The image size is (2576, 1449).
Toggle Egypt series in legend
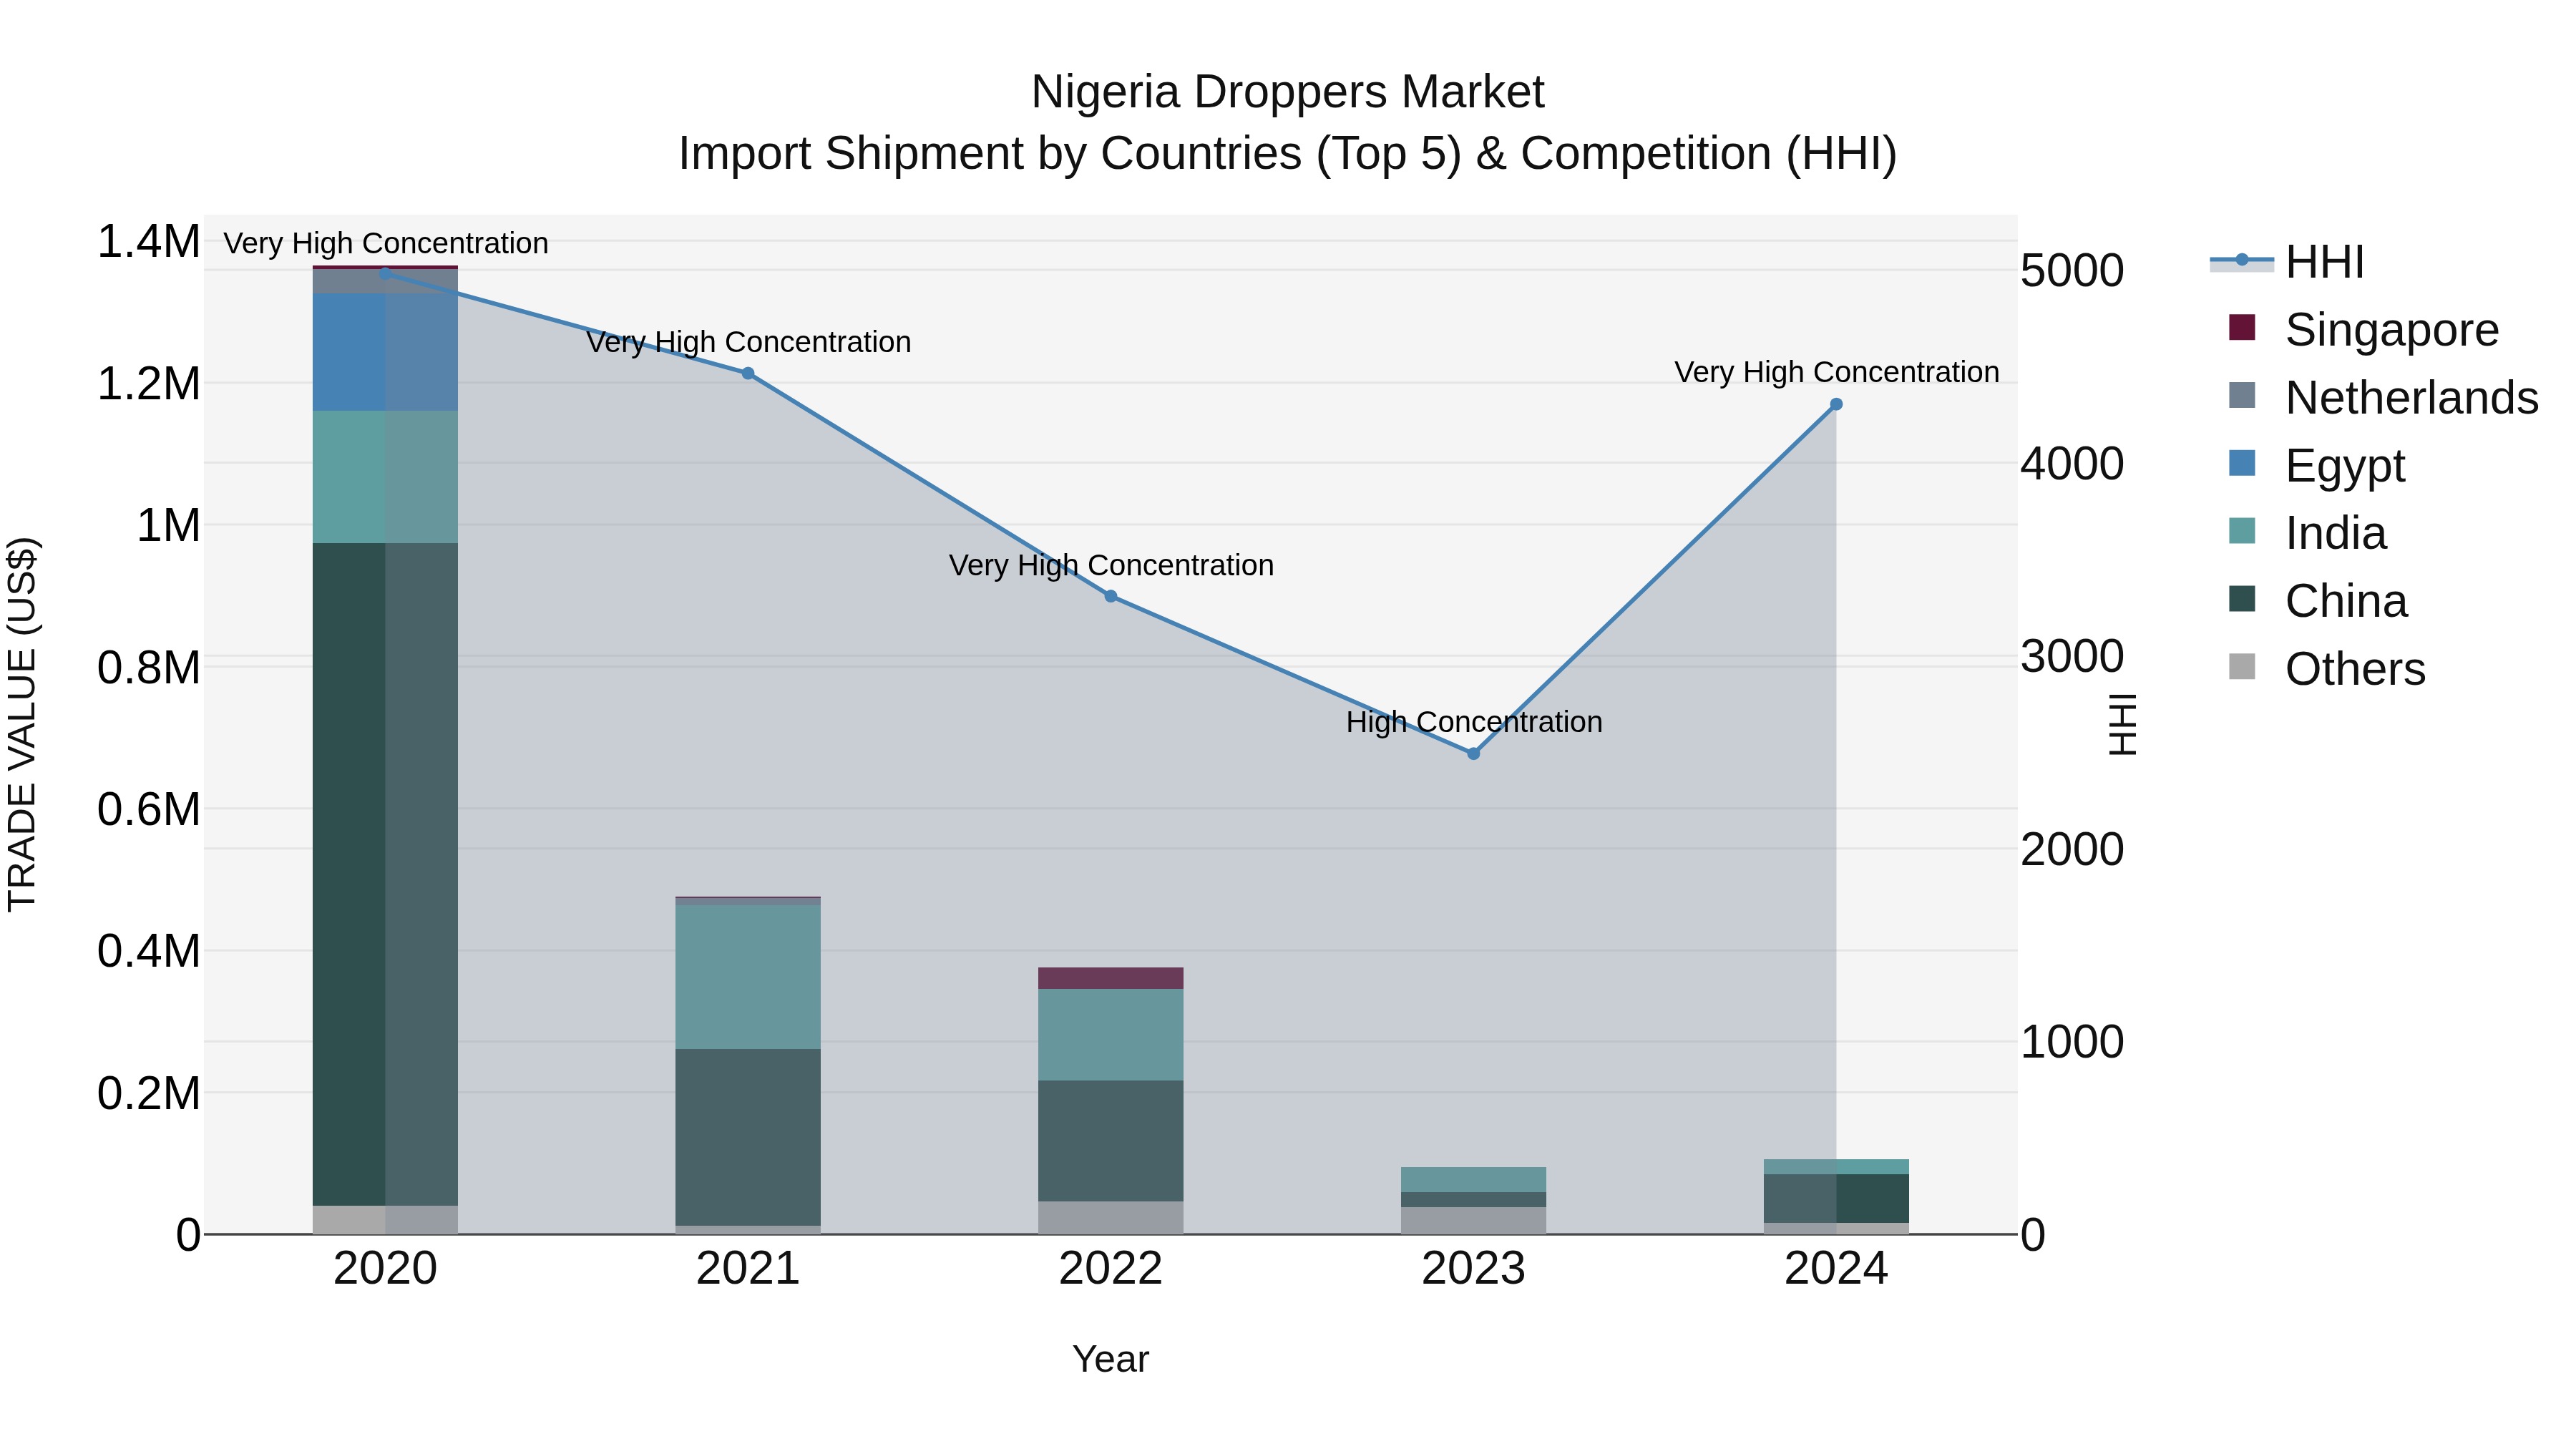pyautogui.click(x=2317, y=465)
